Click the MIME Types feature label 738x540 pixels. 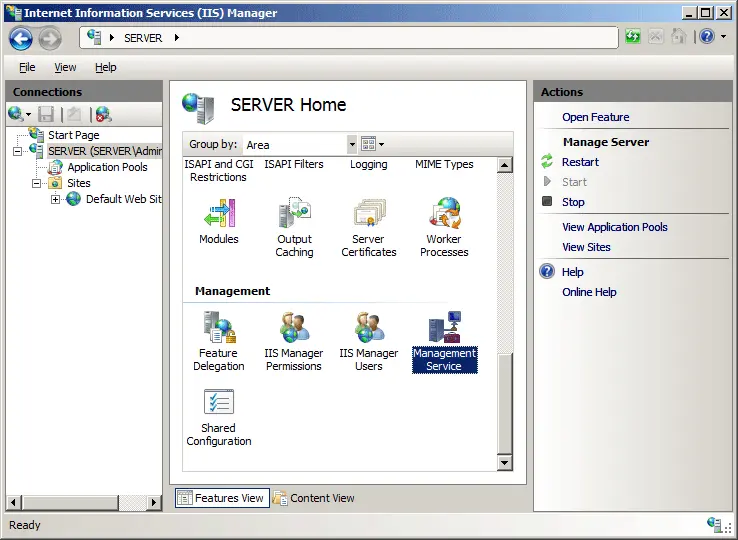pos(444,164)
